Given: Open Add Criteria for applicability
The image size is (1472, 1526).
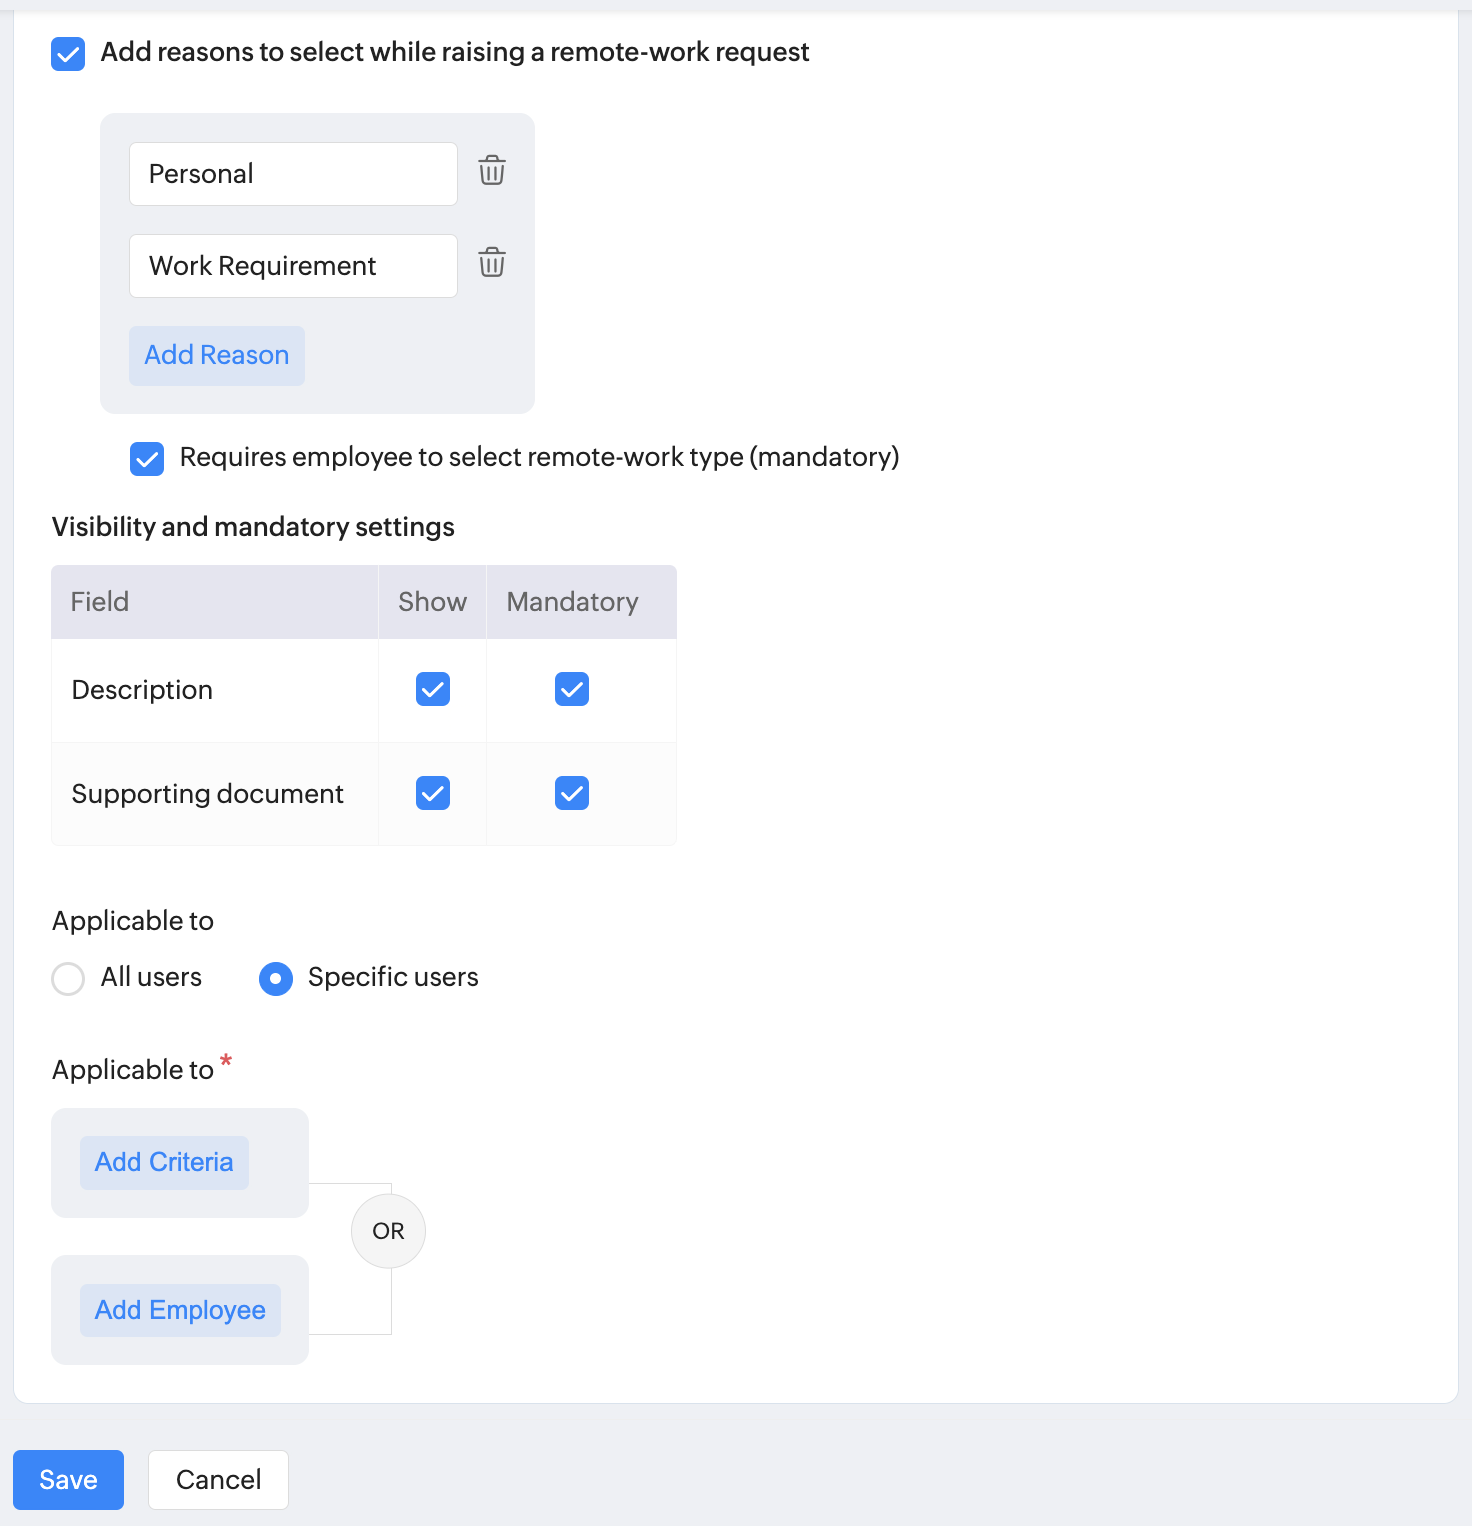Looking at the screenshot, I should [164, 1162].
